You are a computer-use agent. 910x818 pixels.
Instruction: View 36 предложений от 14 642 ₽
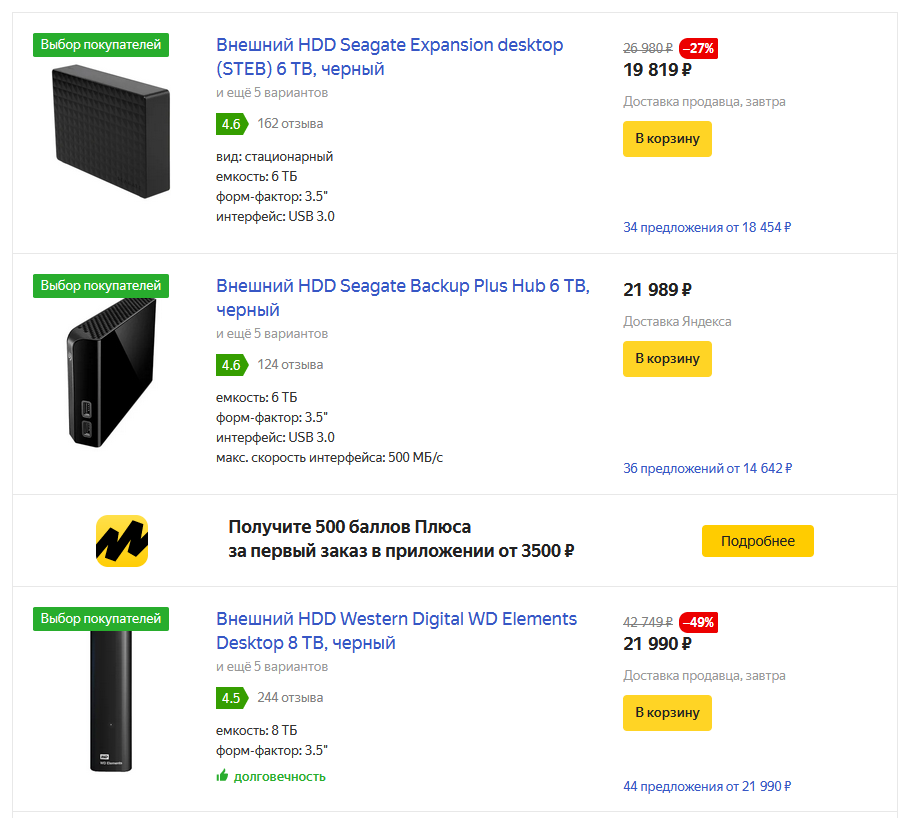pos(707,468)
